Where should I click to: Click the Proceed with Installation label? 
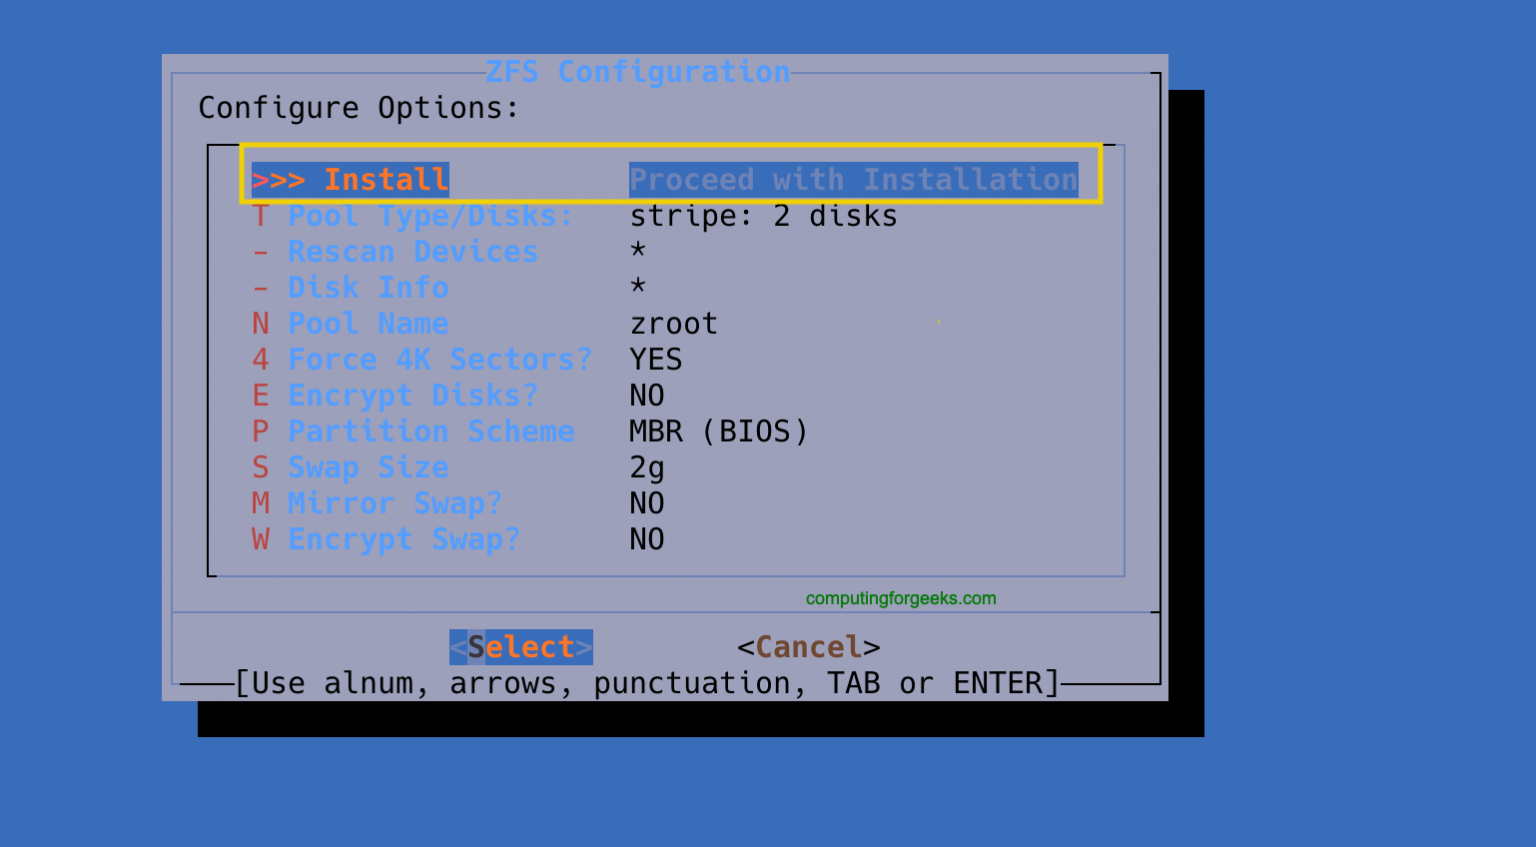click(x=853, y=179)
